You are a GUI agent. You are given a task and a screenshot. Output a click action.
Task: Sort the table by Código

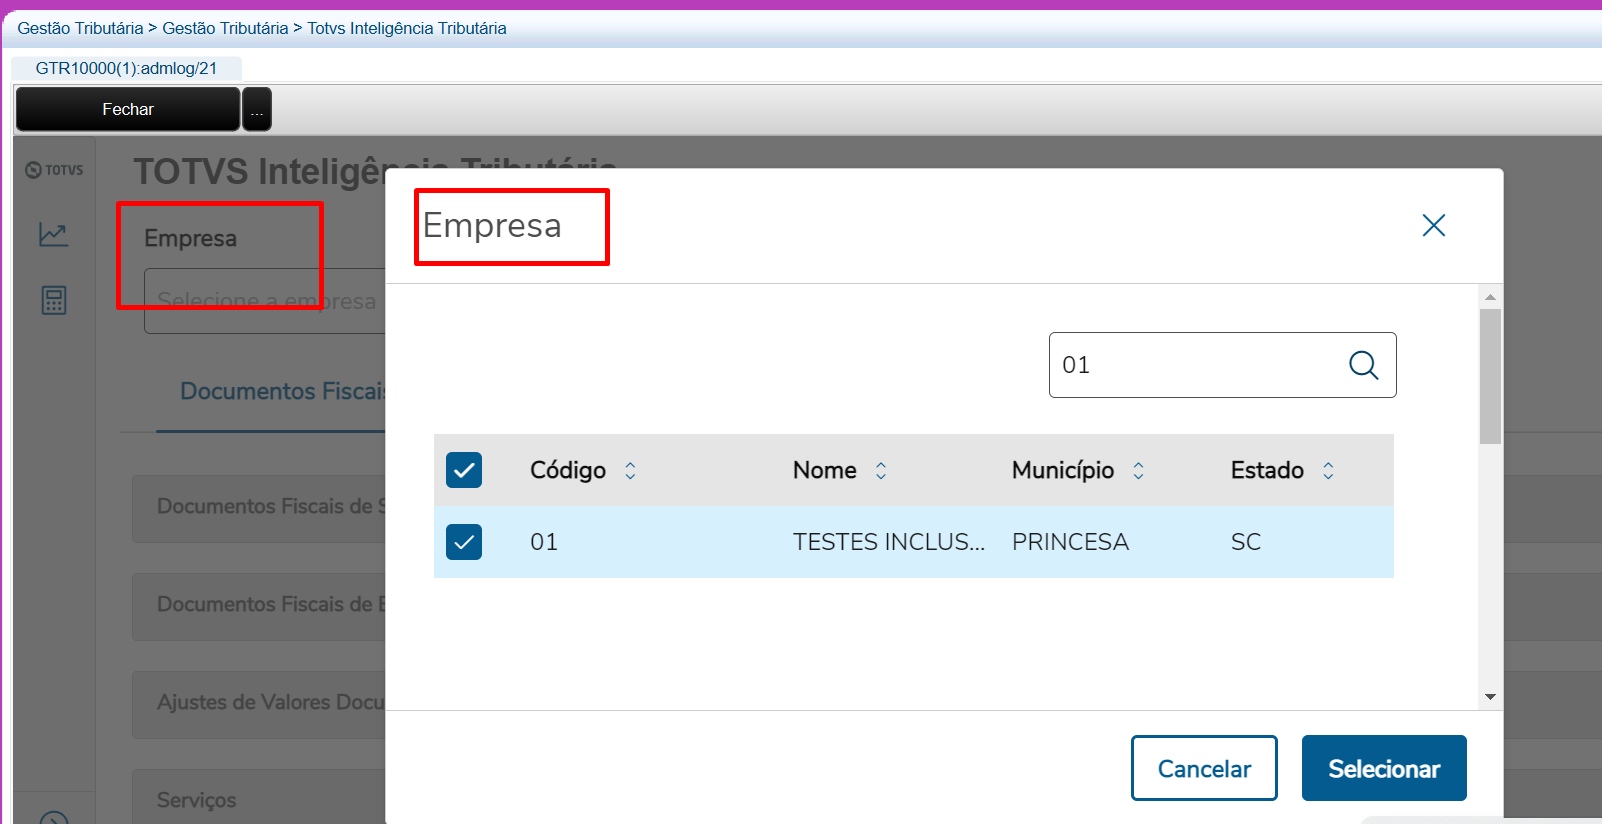[x=630, y=471]
